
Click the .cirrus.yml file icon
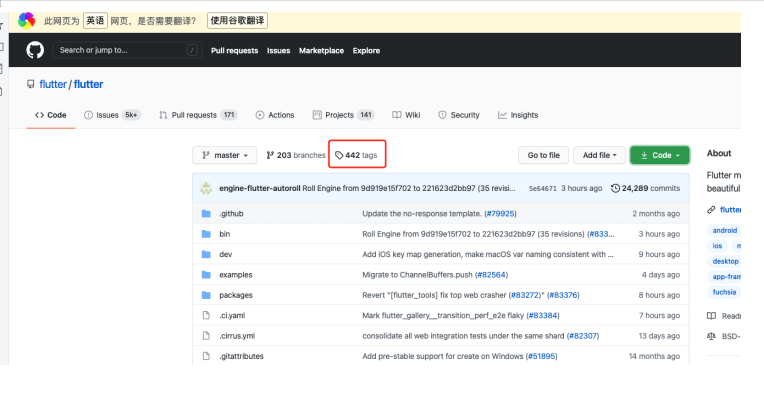206,336
